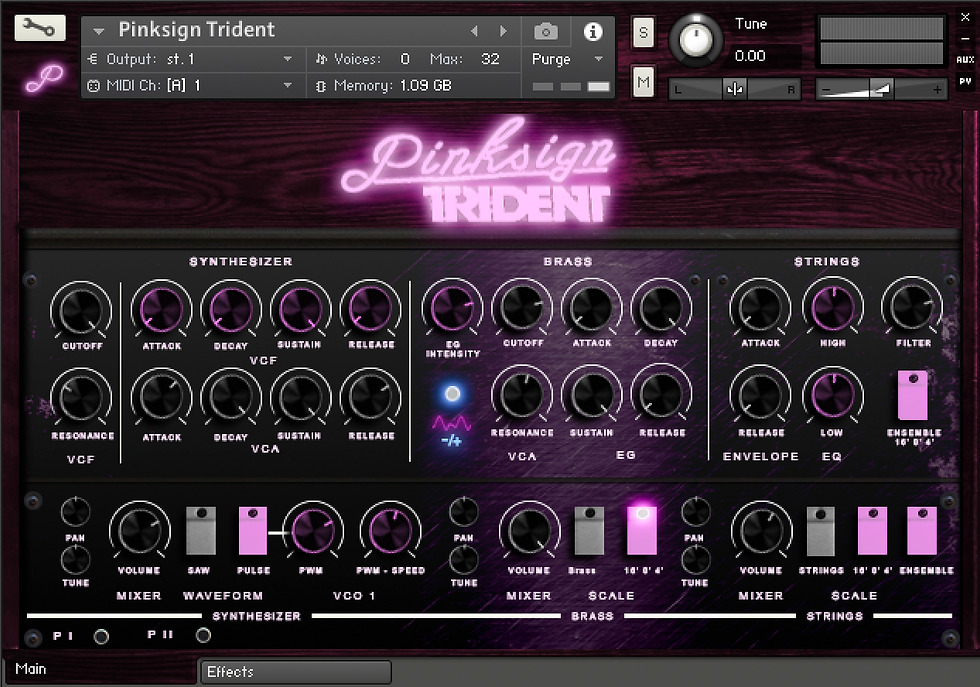980x687 pixels.
Task: Click the output routing icon
Action: click(x=93, y=59)
